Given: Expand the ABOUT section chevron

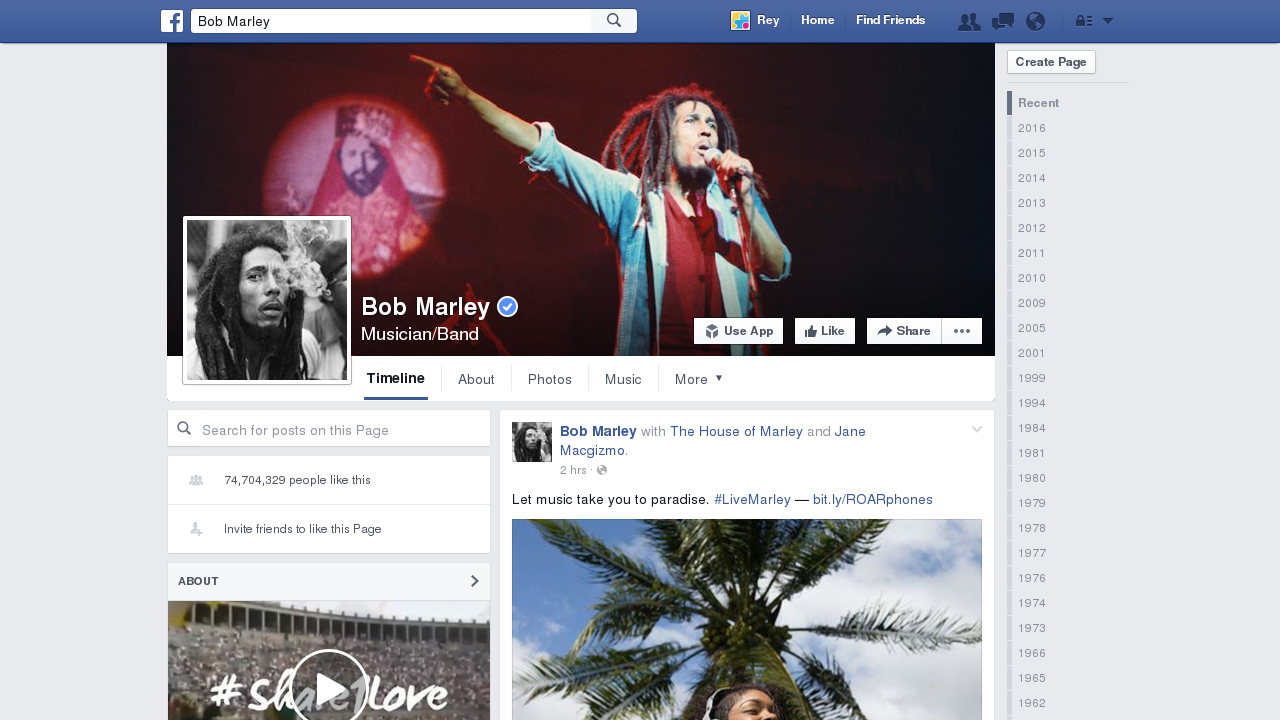Looking at the screenshot, I should 475,581.
